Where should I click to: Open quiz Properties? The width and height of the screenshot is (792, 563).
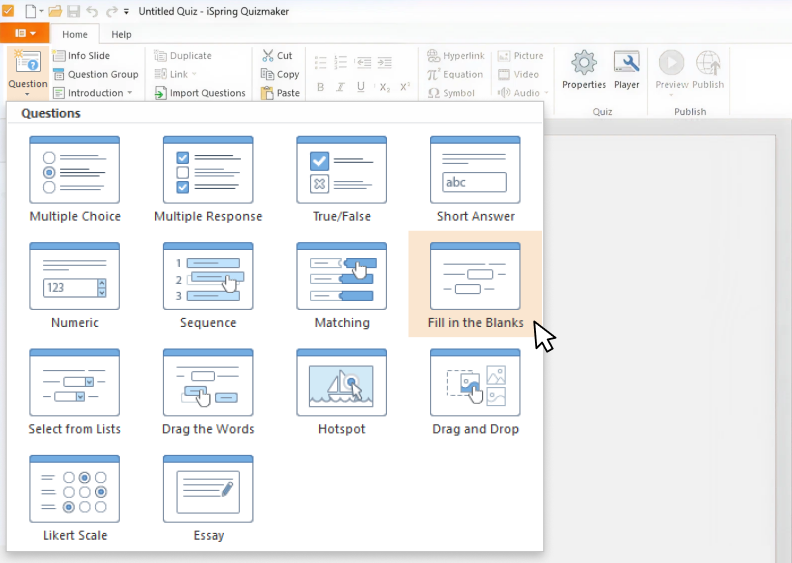pos(584,70)
